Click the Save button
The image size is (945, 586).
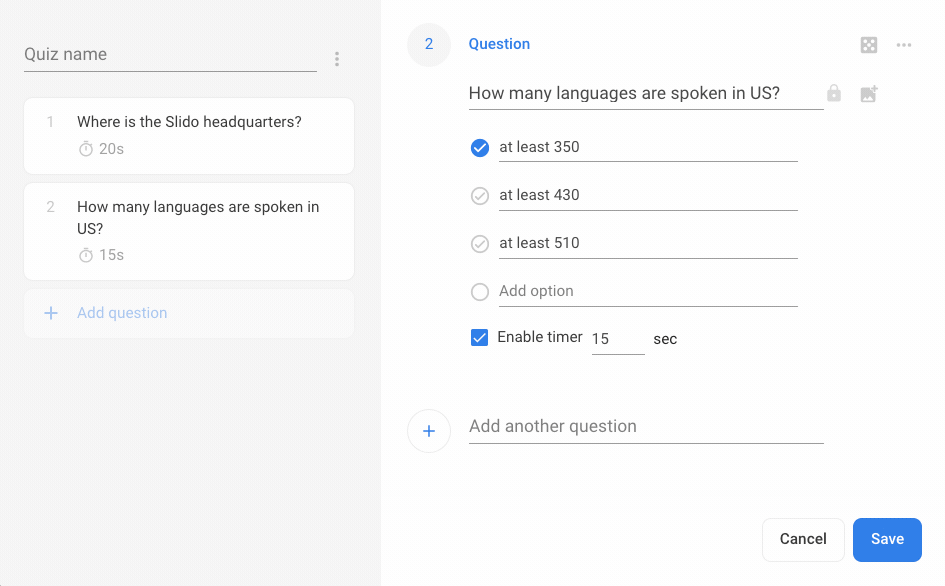pos(887,540)
